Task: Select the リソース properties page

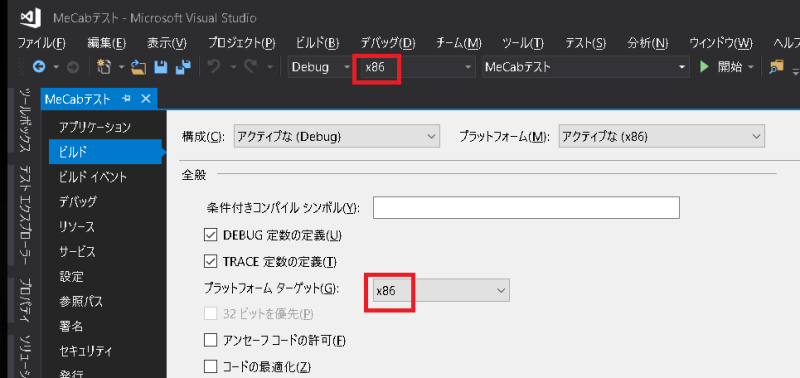Action: [77, 226]
